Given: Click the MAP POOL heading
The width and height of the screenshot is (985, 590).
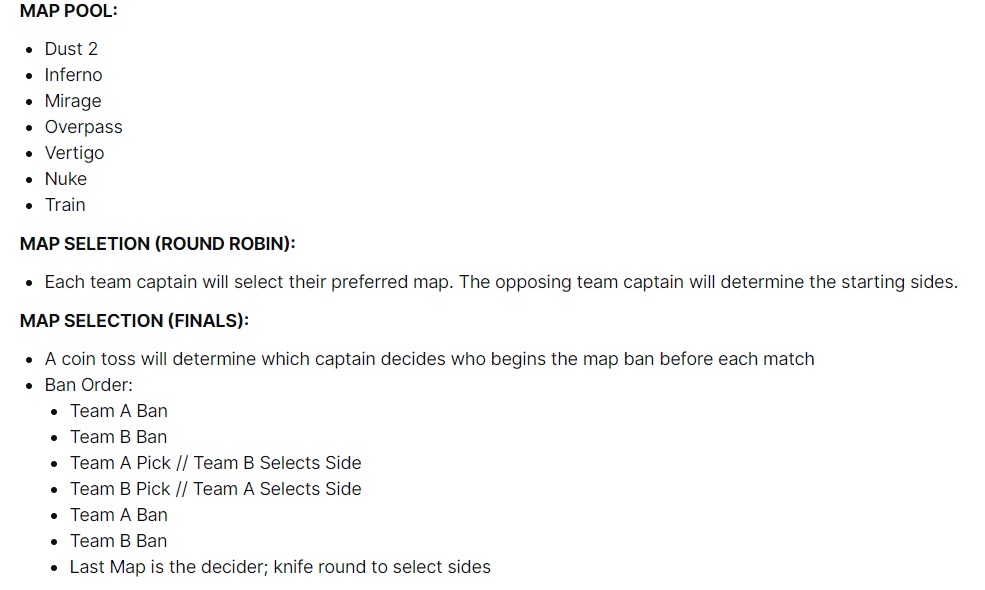Looking at the screenshot, I should point(68,11).
